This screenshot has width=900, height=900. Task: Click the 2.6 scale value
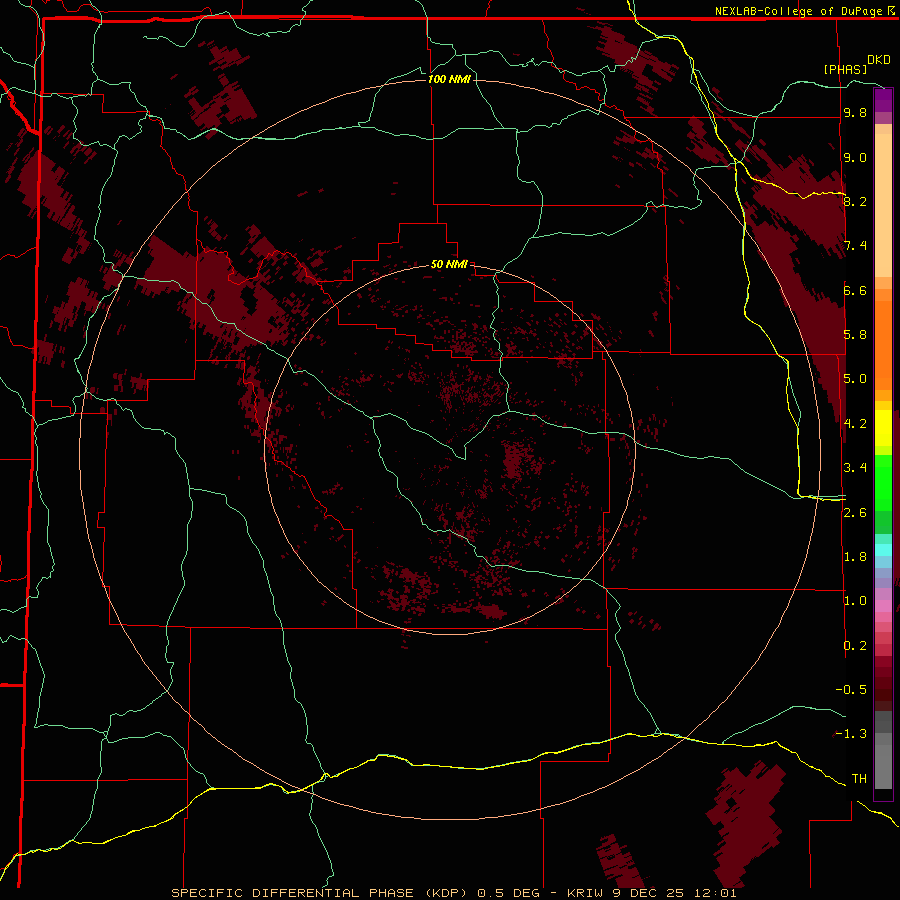tap(855, 513)
